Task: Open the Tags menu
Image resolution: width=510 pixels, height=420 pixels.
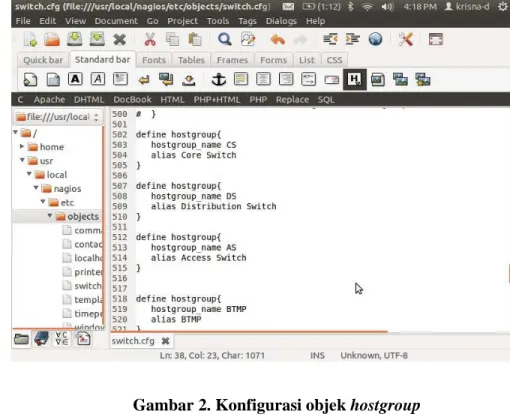Action: tap(247, 21)
